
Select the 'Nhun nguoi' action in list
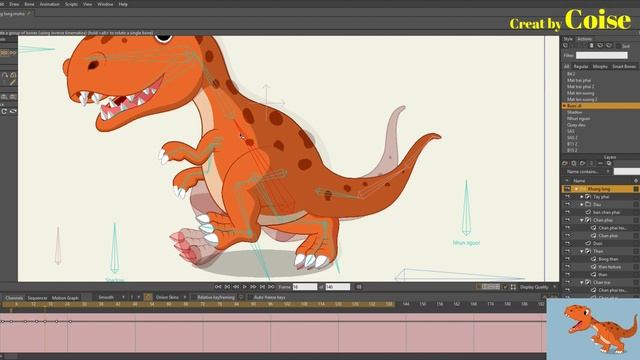point(578,118)
